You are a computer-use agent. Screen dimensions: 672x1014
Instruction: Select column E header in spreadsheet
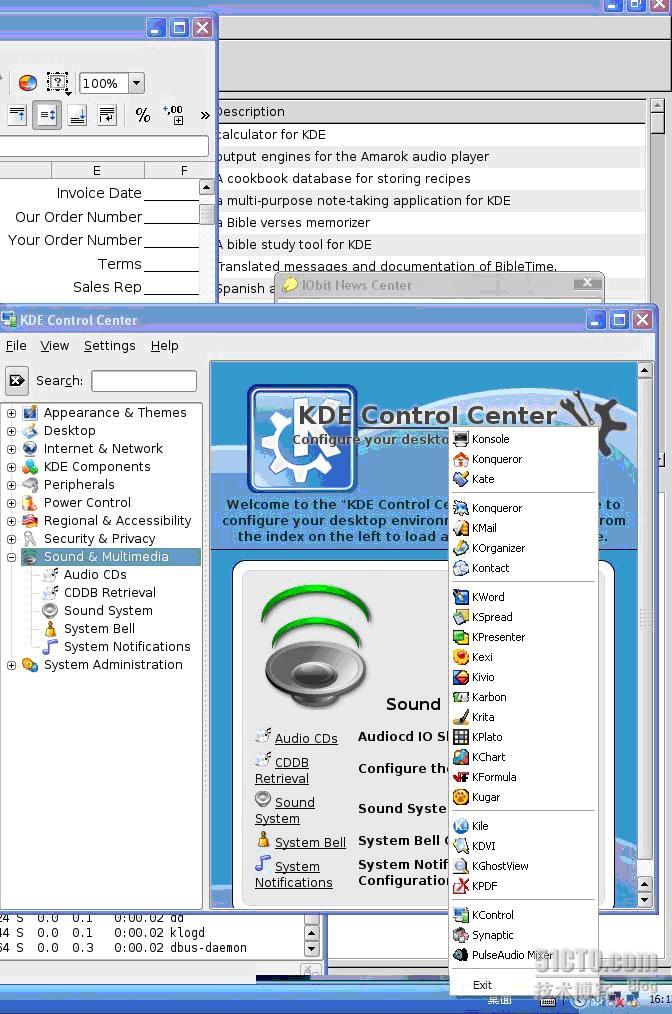[x=97, y=171]
